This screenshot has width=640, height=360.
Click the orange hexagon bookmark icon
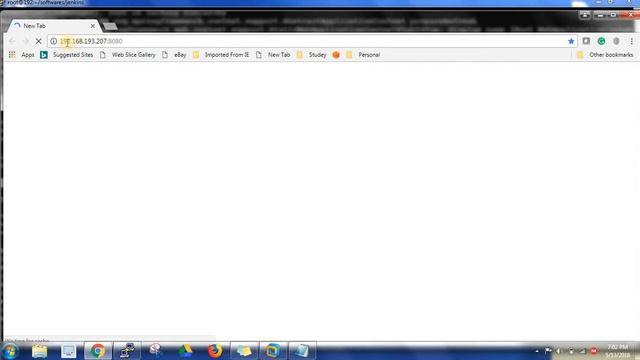pyautogui.click(x=336, y=55)
